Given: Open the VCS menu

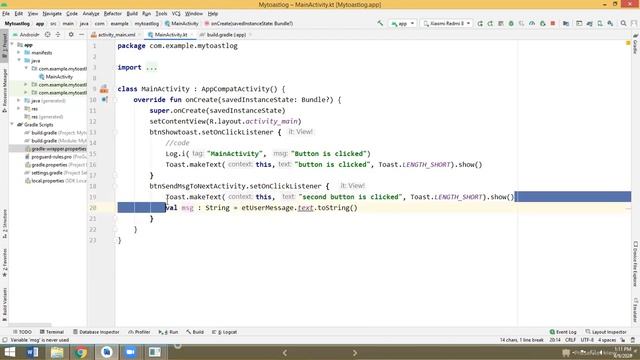Looking at the screenshot, I should point(176,13).
